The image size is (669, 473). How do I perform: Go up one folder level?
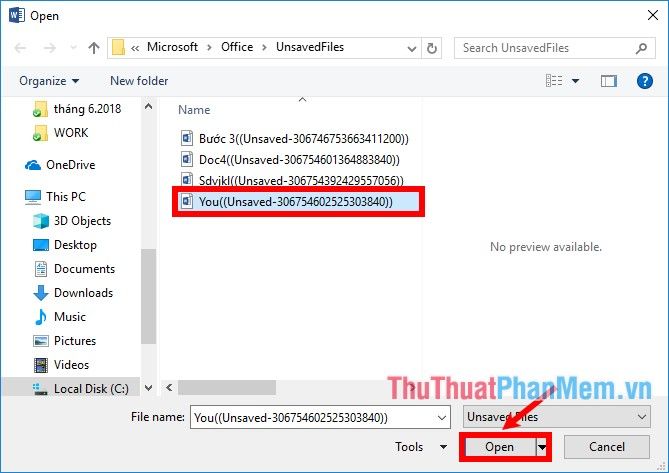pyautogui.click(x=93, y=48)
